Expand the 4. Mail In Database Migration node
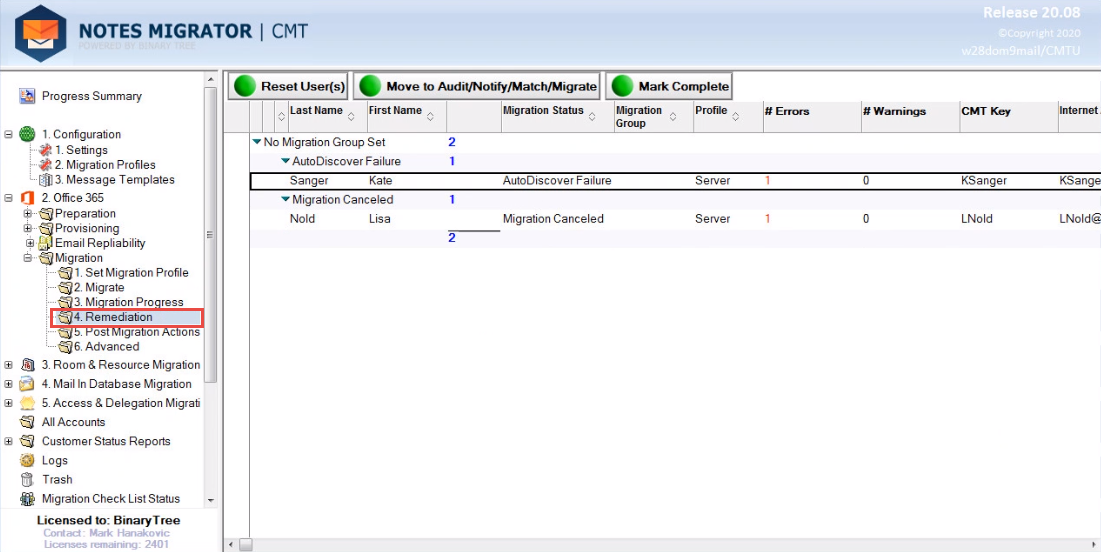The image size is (1101, 552). [x=8, y=384]
